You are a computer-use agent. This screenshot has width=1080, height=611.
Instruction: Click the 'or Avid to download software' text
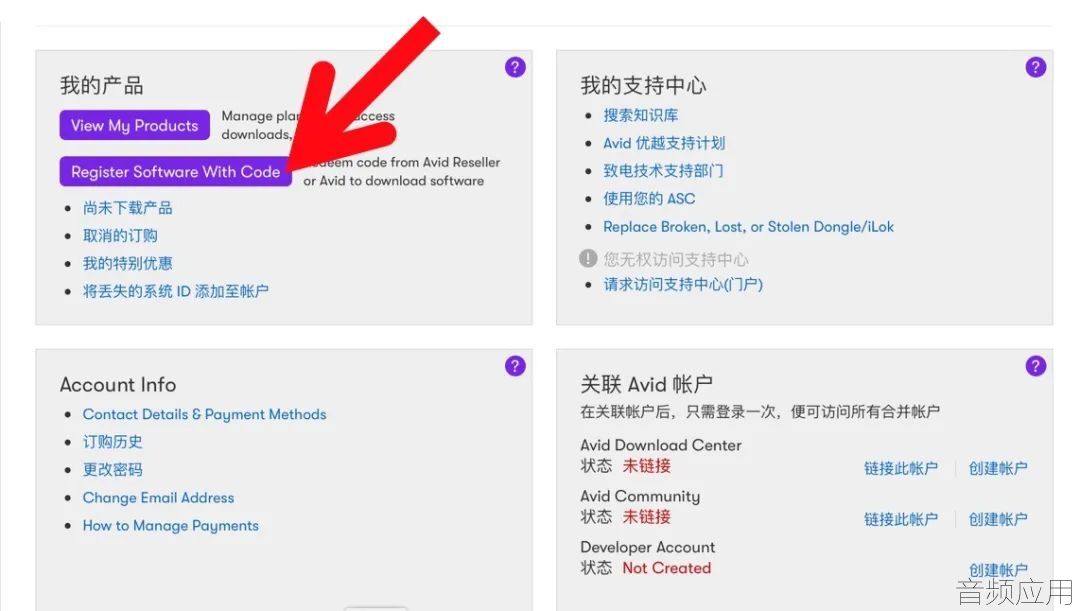[393, 180]
